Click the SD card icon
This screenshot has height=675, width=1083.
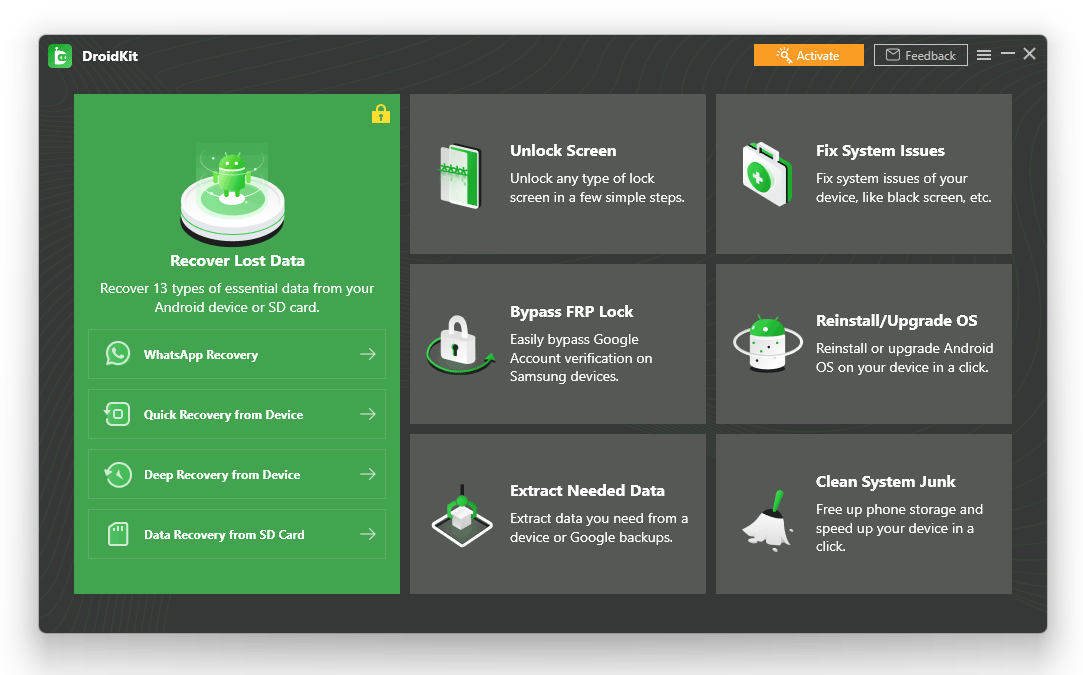(x=118, y=534)
